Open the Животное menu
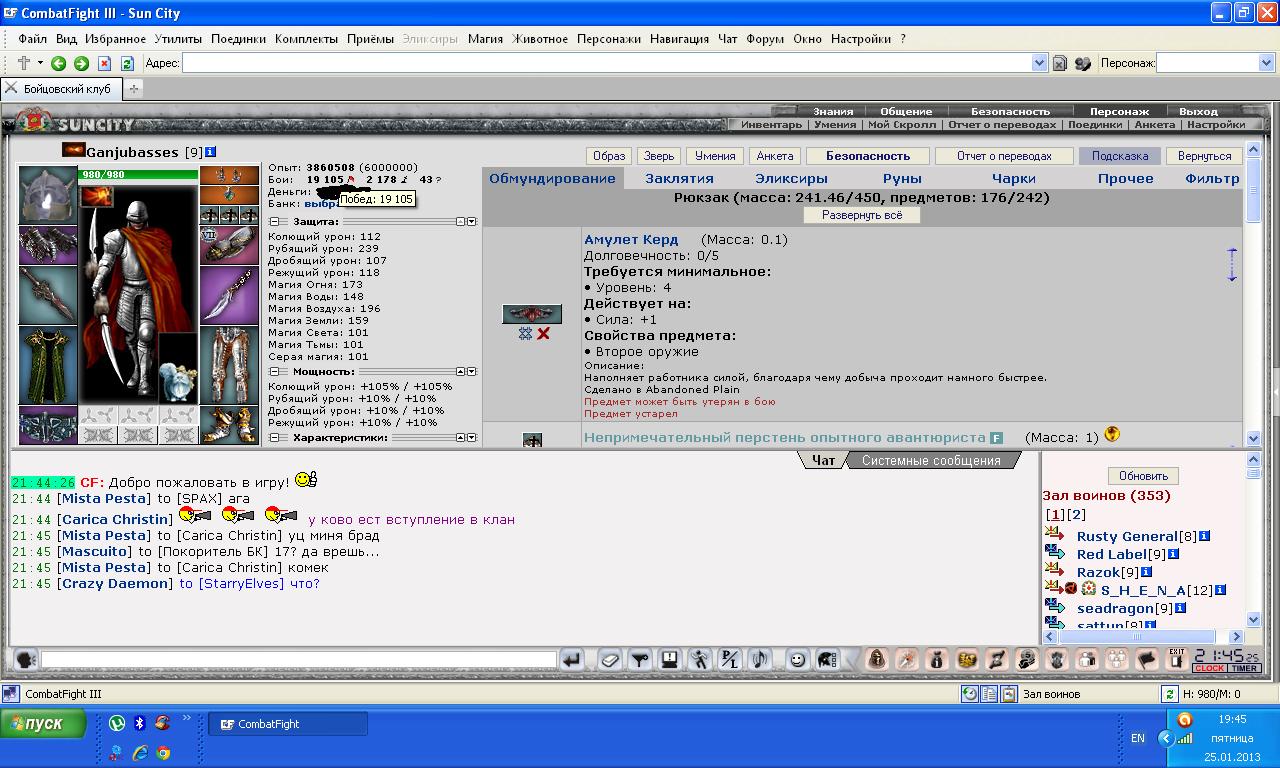The image size is (1280, 768). tap(540, 39)
